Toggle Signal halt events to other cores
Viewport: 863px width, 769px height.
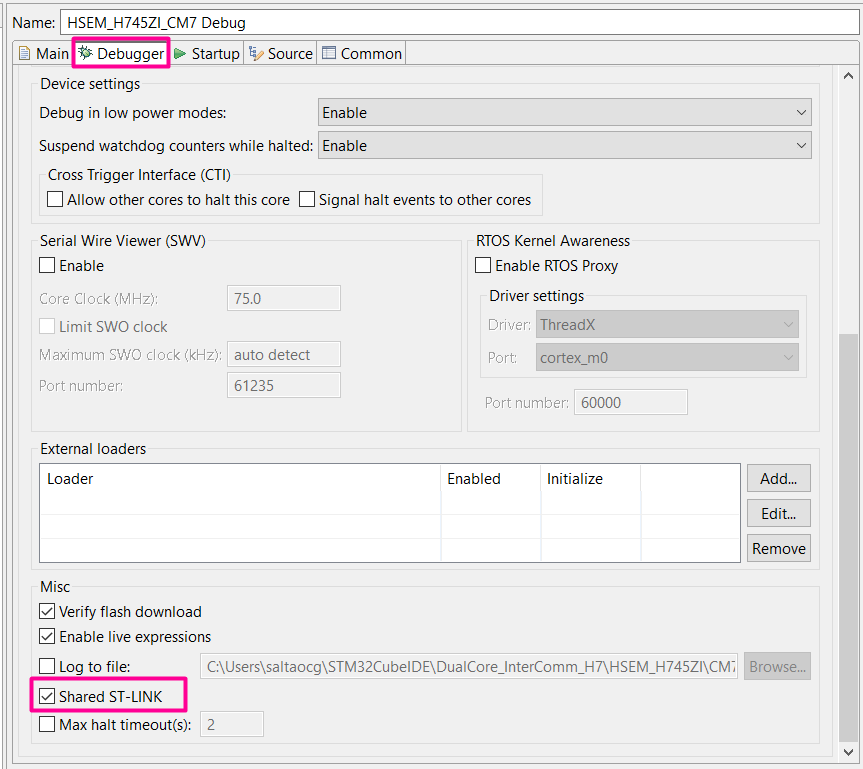coord(307,199)
